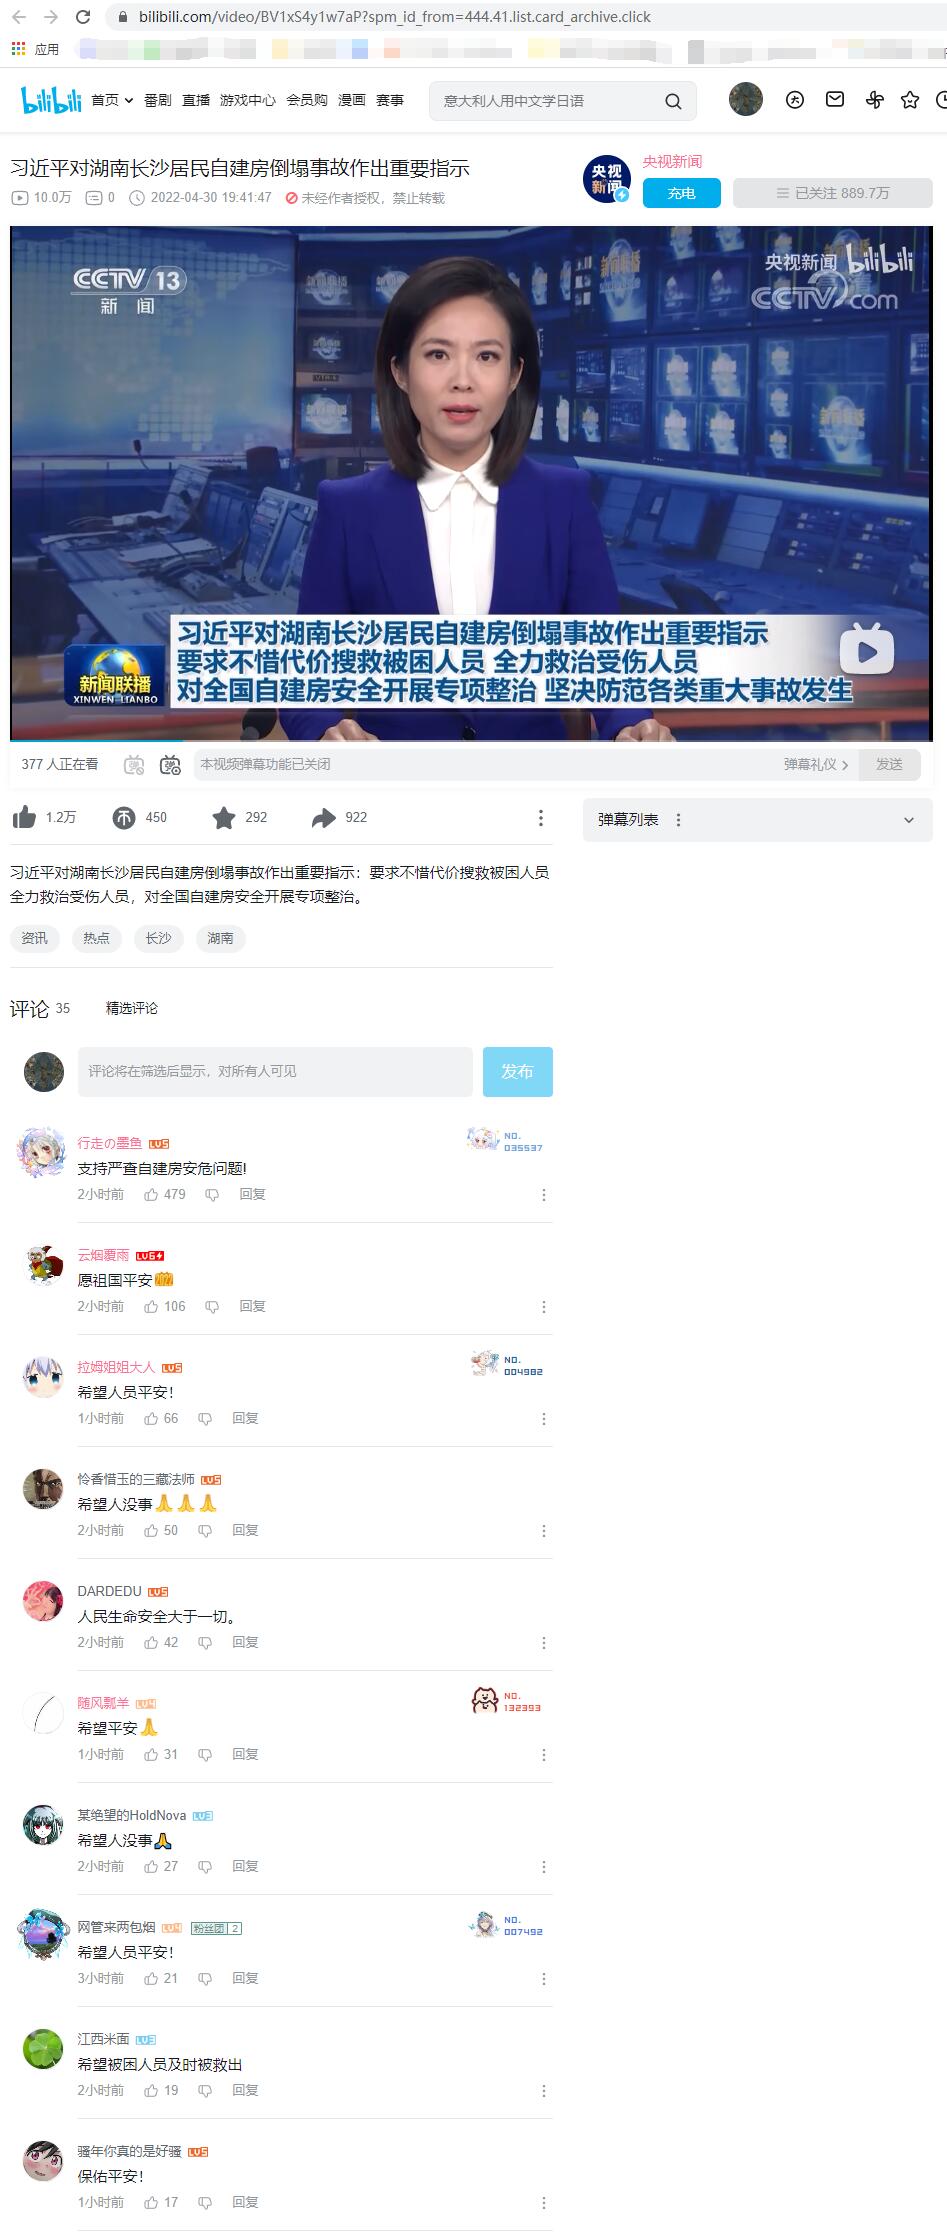947x2234 pixels.
Task: Open the 直播 navigation item
Action: point(196,100)
